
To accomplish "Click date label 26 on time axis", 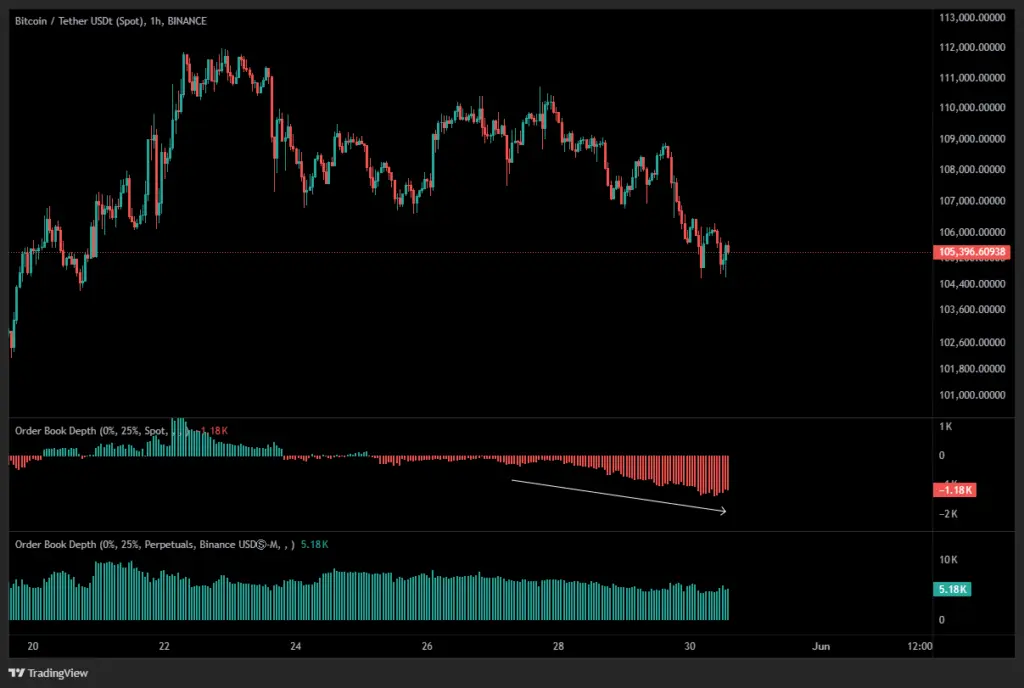I will (427, 647).
